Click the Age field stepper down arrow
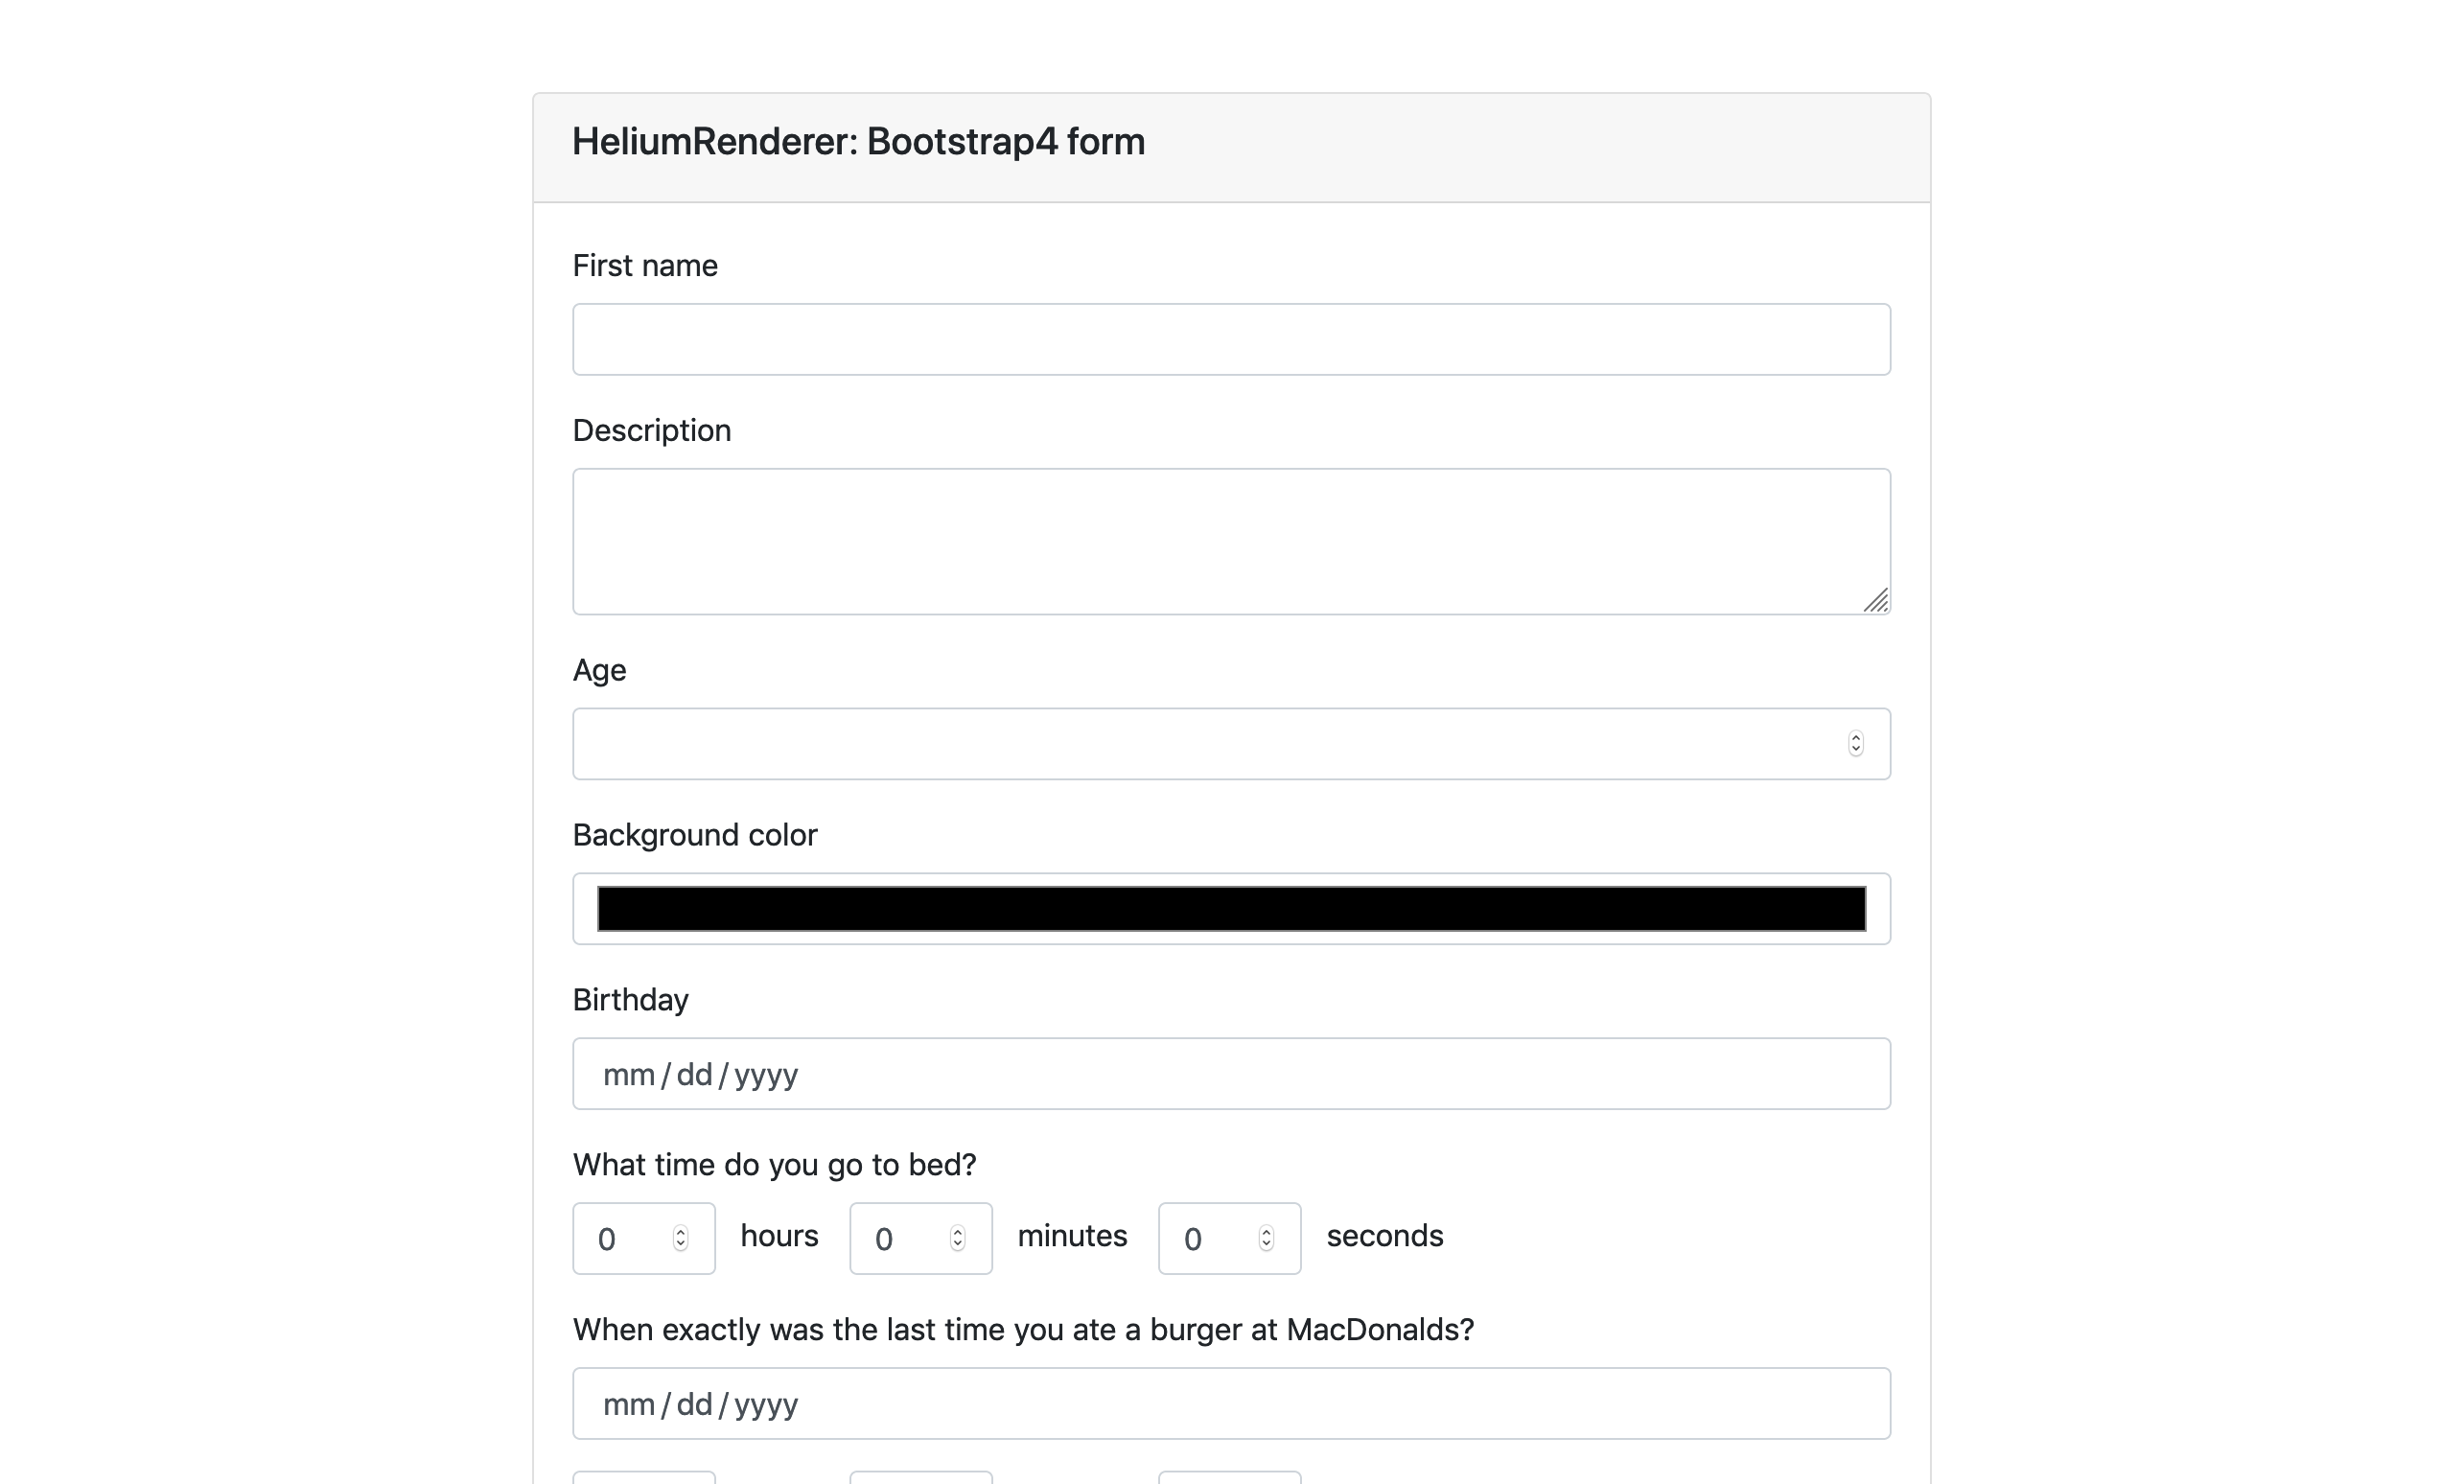The height and width of the screenshot is (1484, 2464). 1856,749
